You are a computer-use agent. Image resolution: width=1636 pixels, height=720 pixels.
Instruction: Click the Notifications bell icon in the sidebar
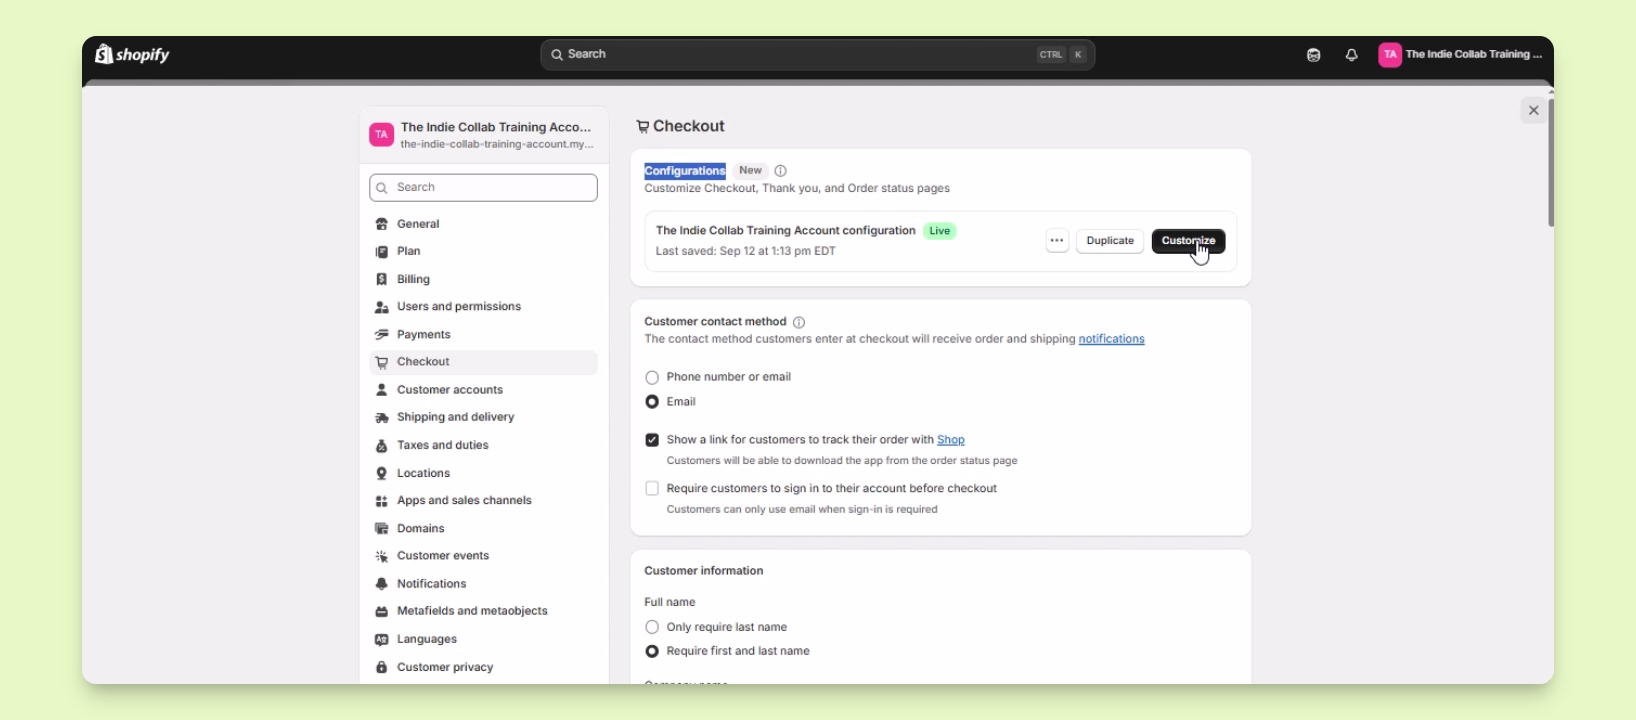click(x=381, y=584)
